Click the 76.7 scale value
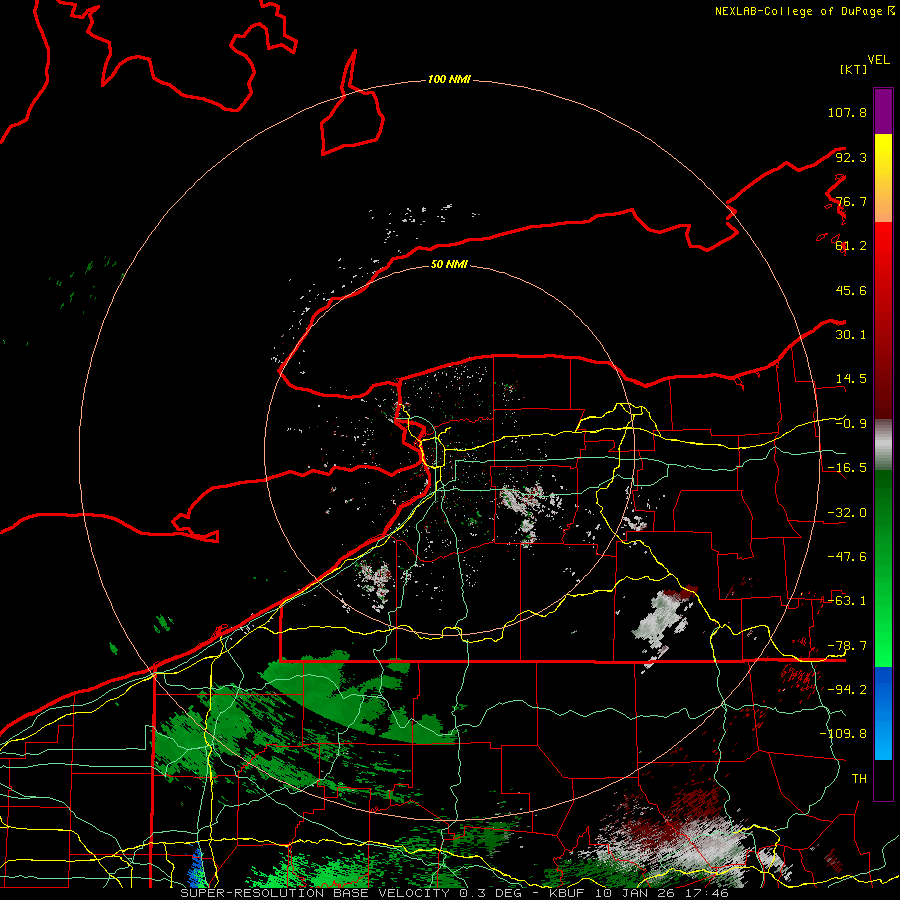The height and width of the screenshot is (900, 900). click(851, 201)
